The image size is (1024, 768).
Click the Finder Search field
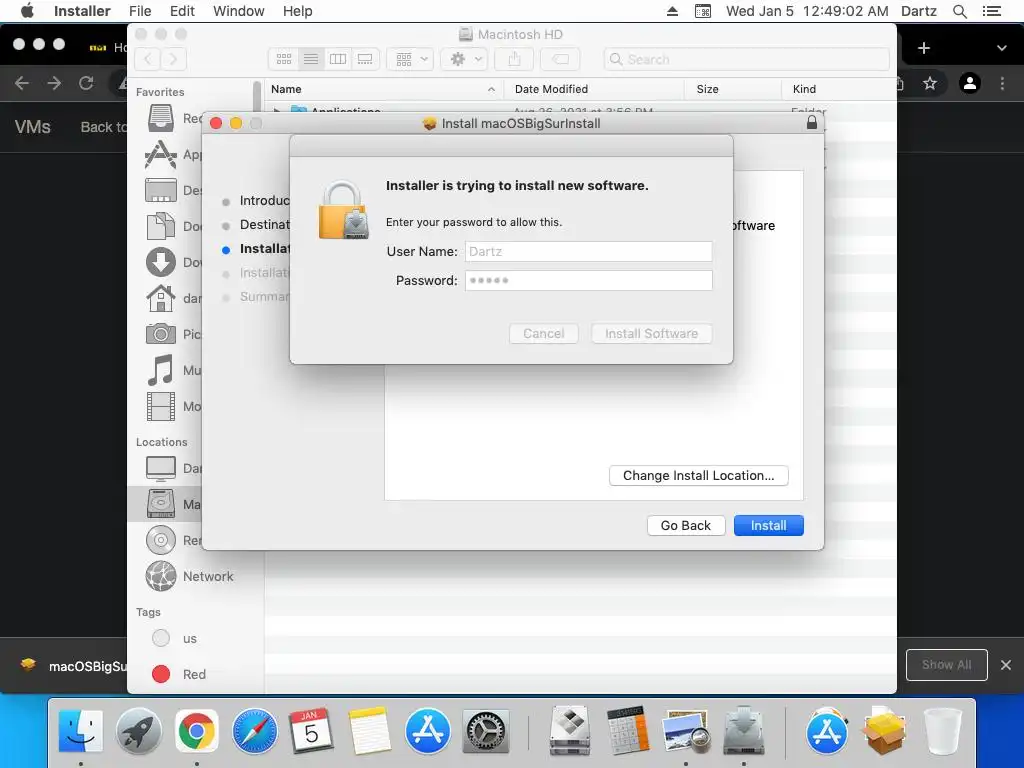point(746,59)
